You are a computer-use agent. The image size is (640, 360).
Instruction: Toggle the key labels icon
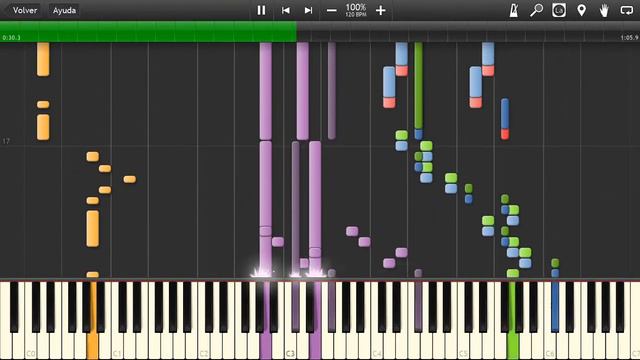click(559, 10)
